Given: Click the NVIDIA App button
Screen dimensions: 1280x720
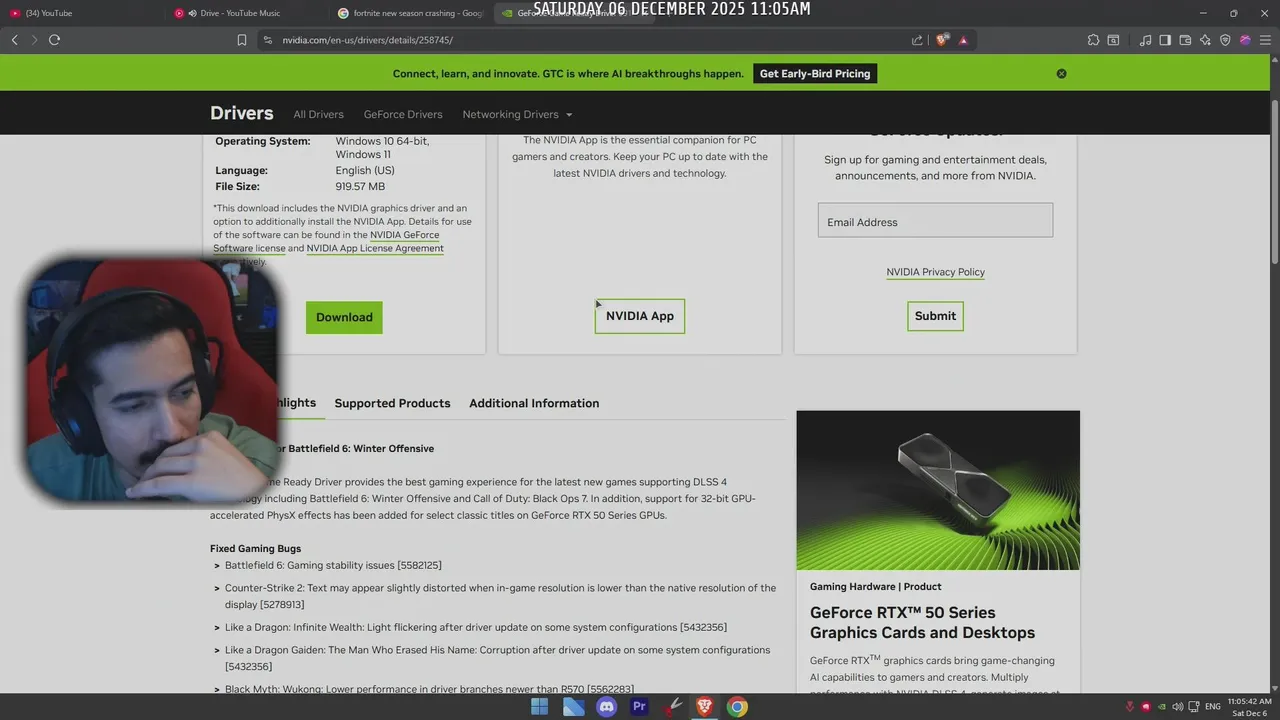Looking at the screenshot, I should point(640,316).
